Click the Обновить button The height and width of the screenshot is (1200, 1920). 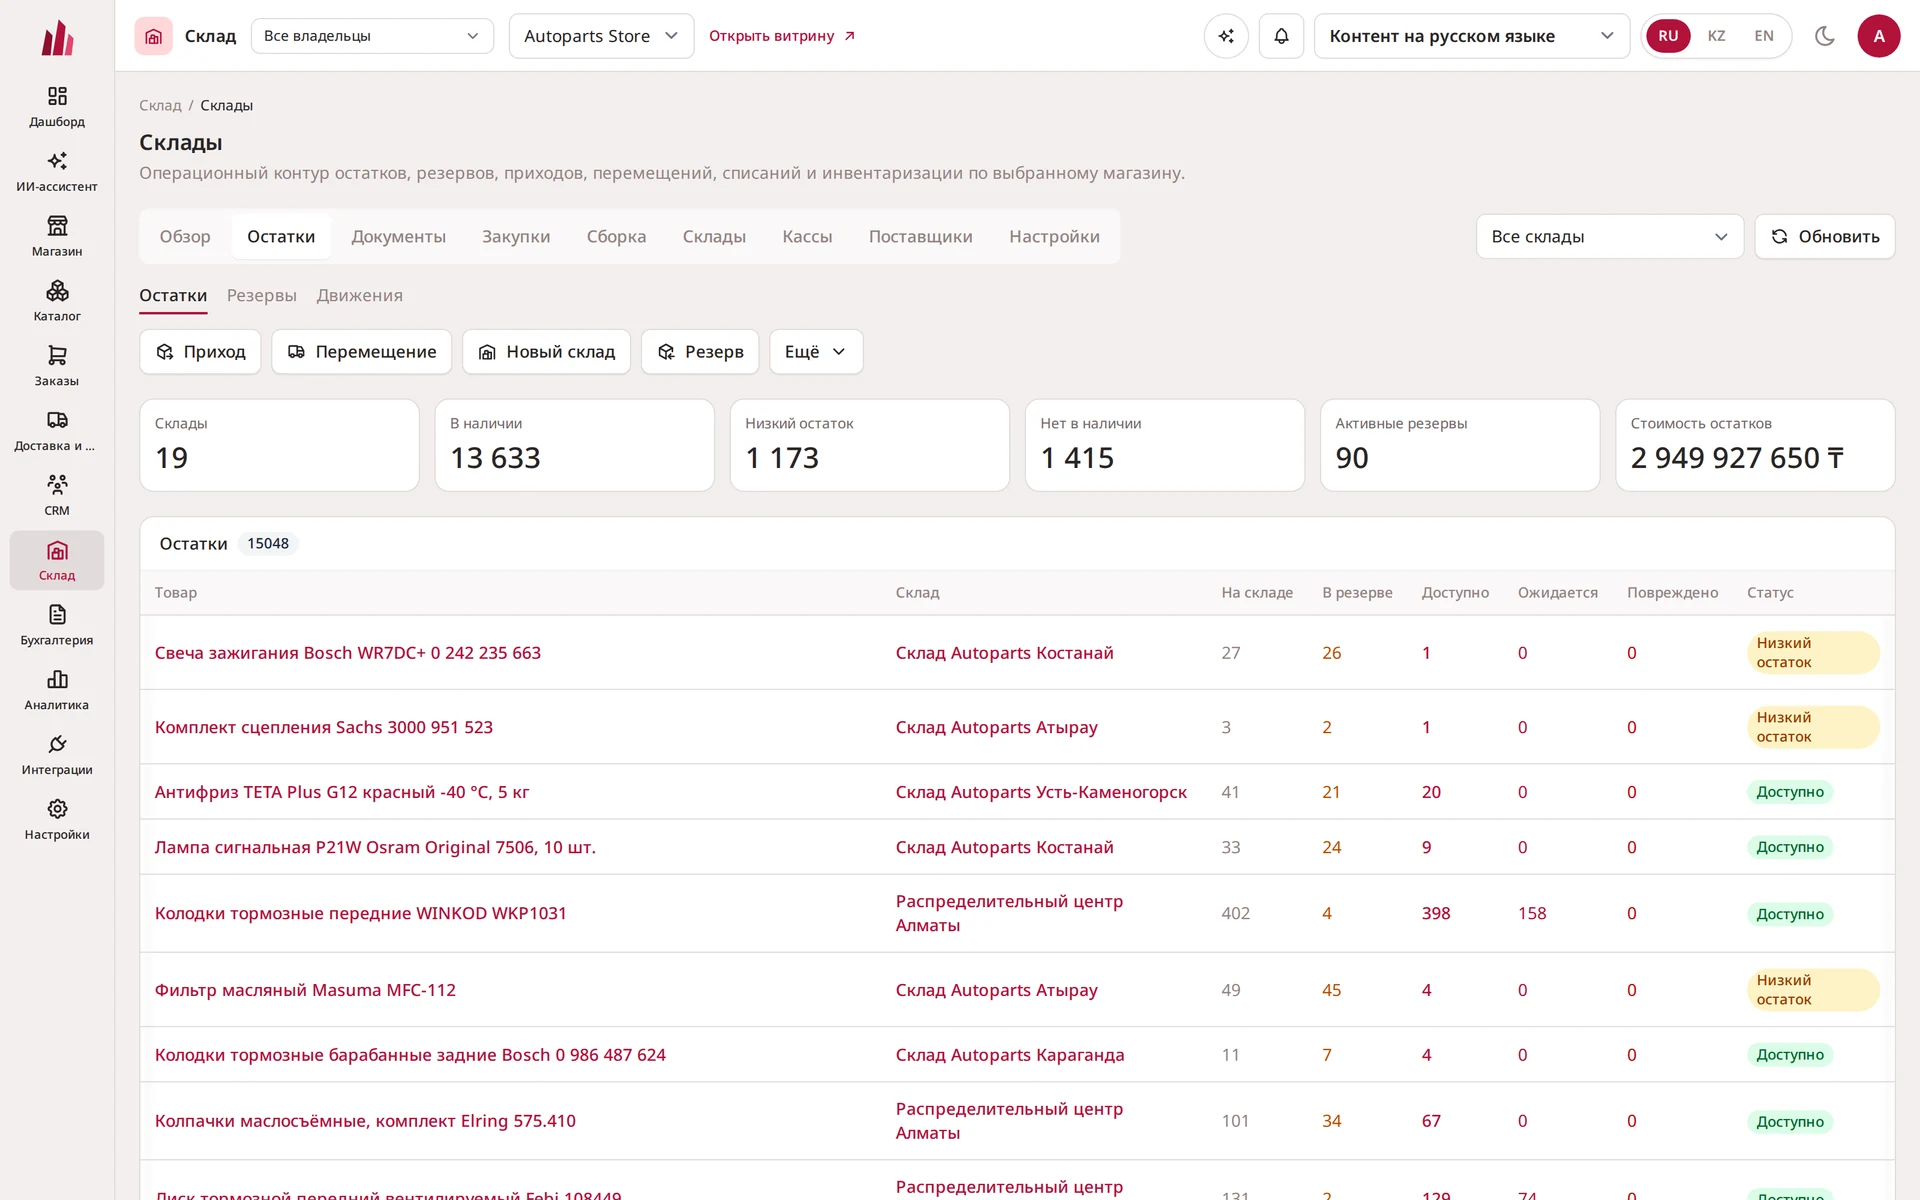pos(1824,237)
